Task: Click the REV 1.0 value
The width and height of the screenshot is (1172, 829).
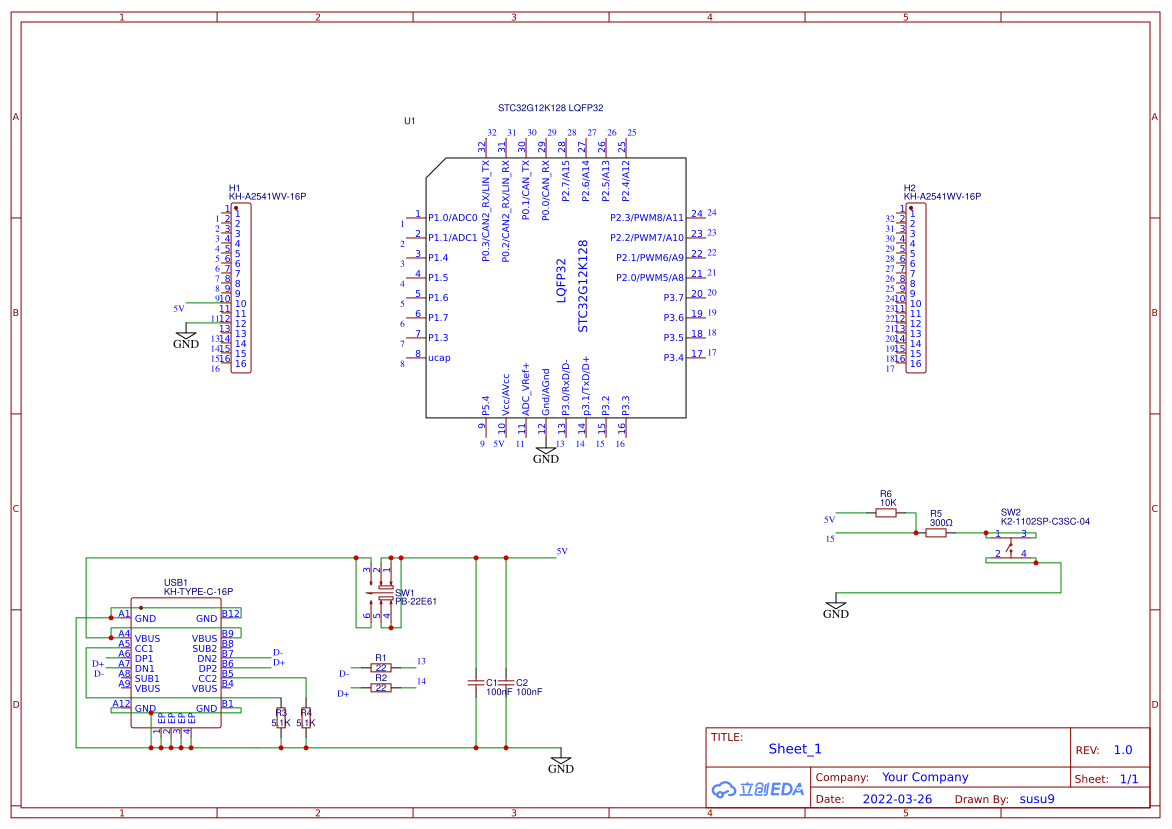Action: [1122, 750]
